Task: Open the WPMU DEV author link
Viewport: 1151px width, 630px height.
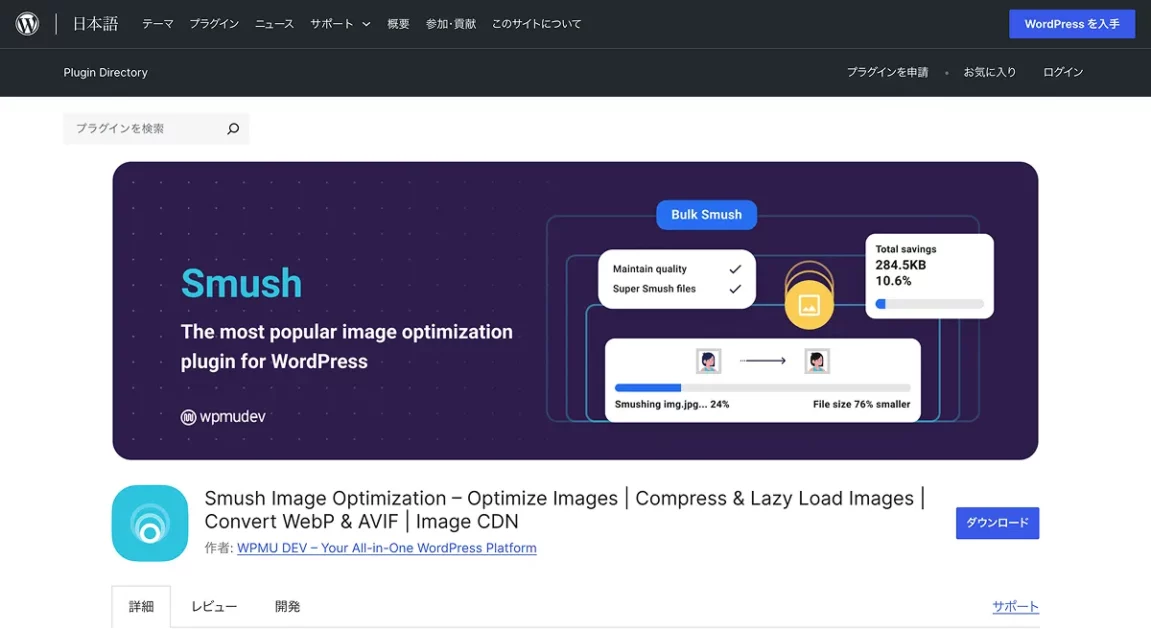Action: (x=386, y=548)
